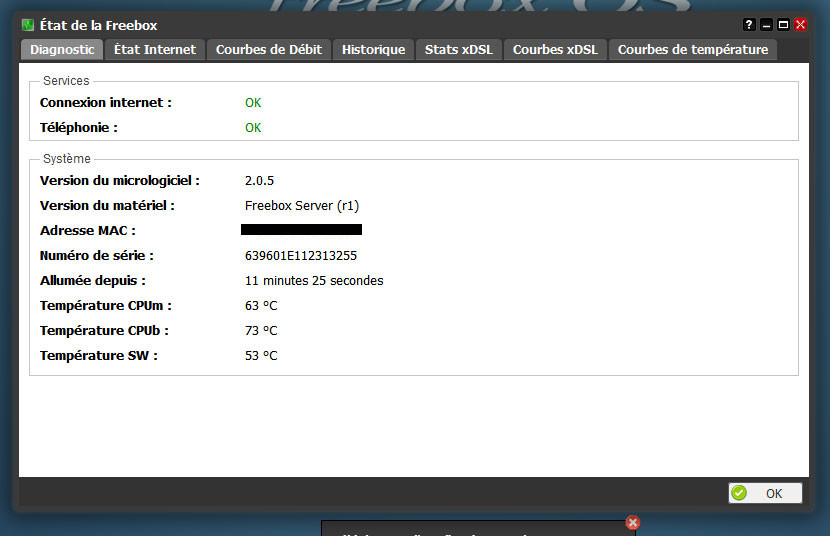The width and height of the screenshot is (830, 536).
Task: Select serial number 639601E112313255
Action: pos(301,256)
